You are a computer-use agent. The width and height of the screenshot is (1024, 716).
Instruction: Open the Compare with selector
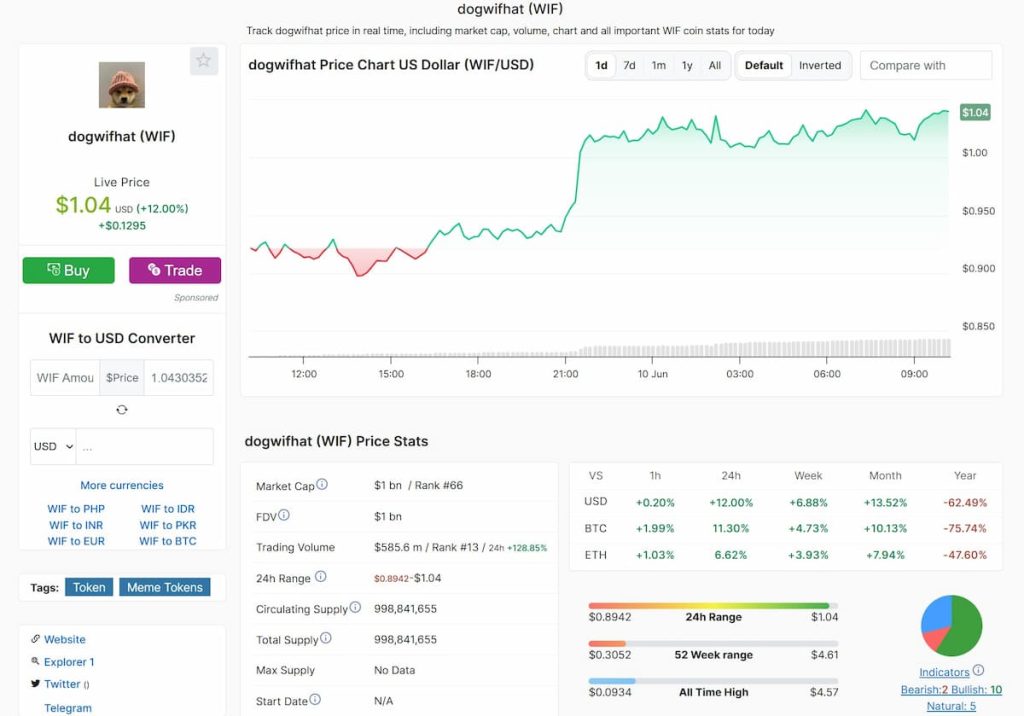[925, 66]
